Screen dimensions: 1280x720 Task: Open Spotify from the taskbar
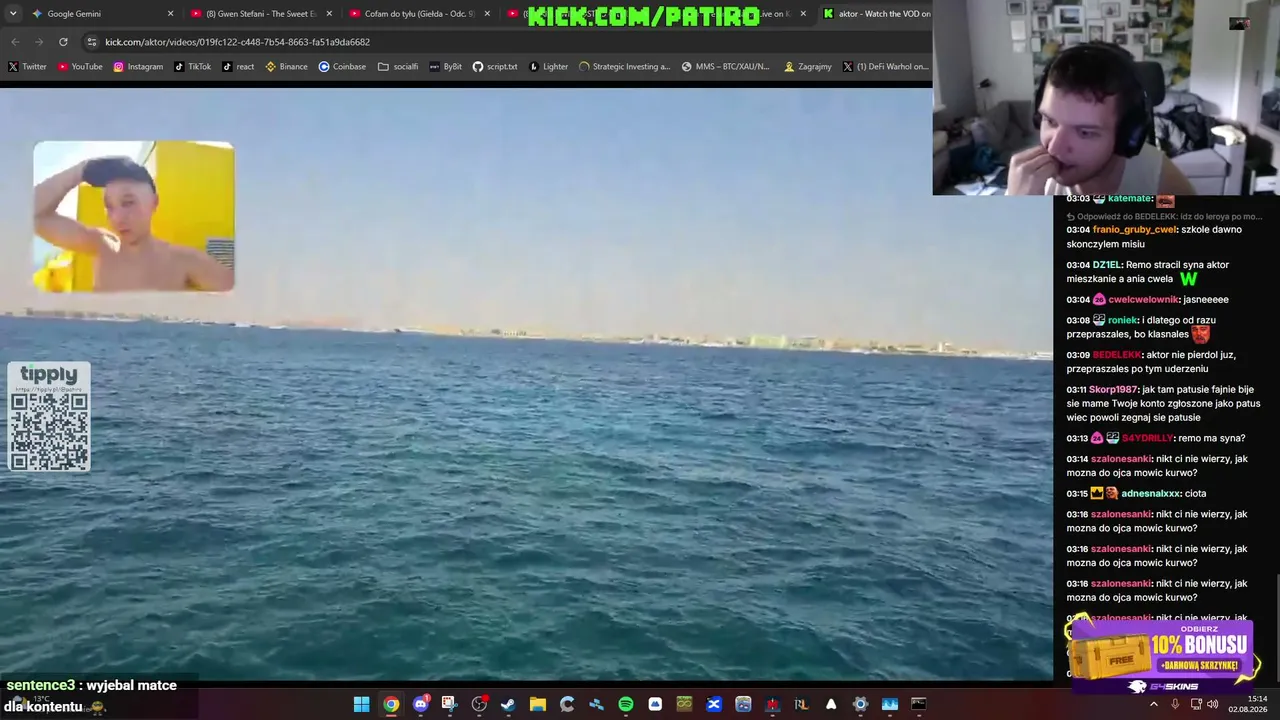625,704
